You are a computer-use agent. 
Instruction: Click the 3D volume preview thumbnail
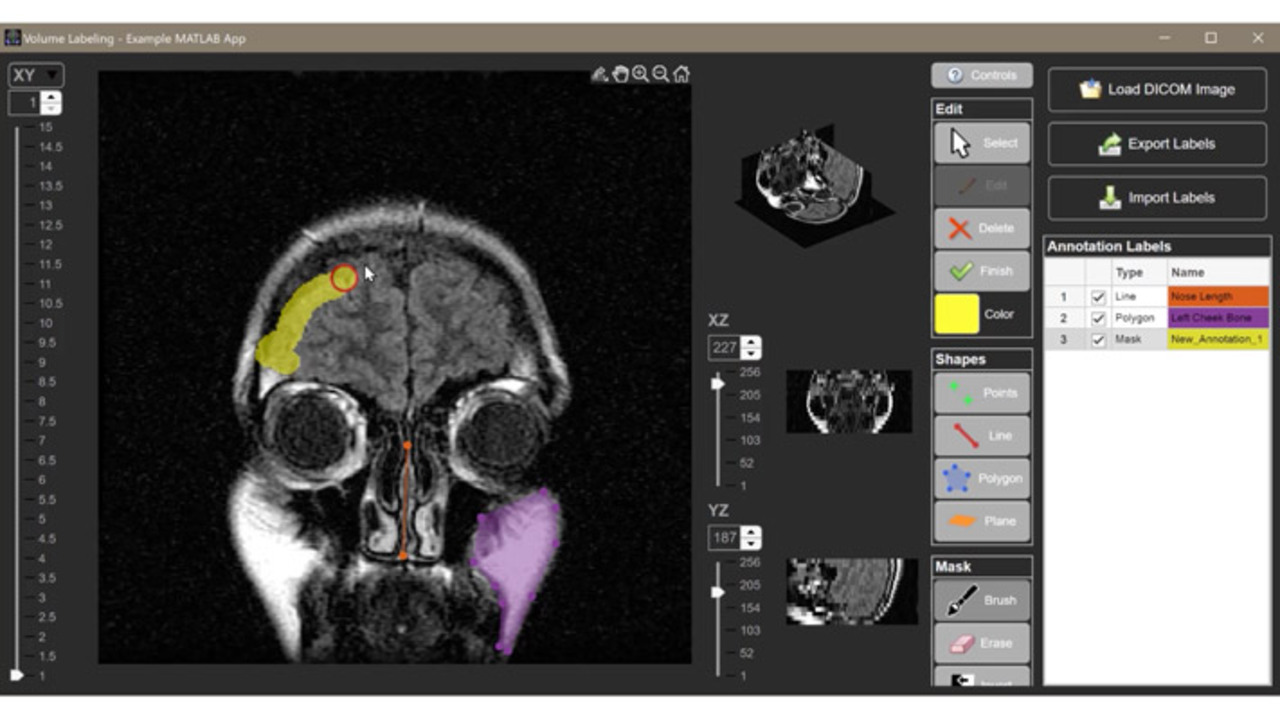[814, 178]
